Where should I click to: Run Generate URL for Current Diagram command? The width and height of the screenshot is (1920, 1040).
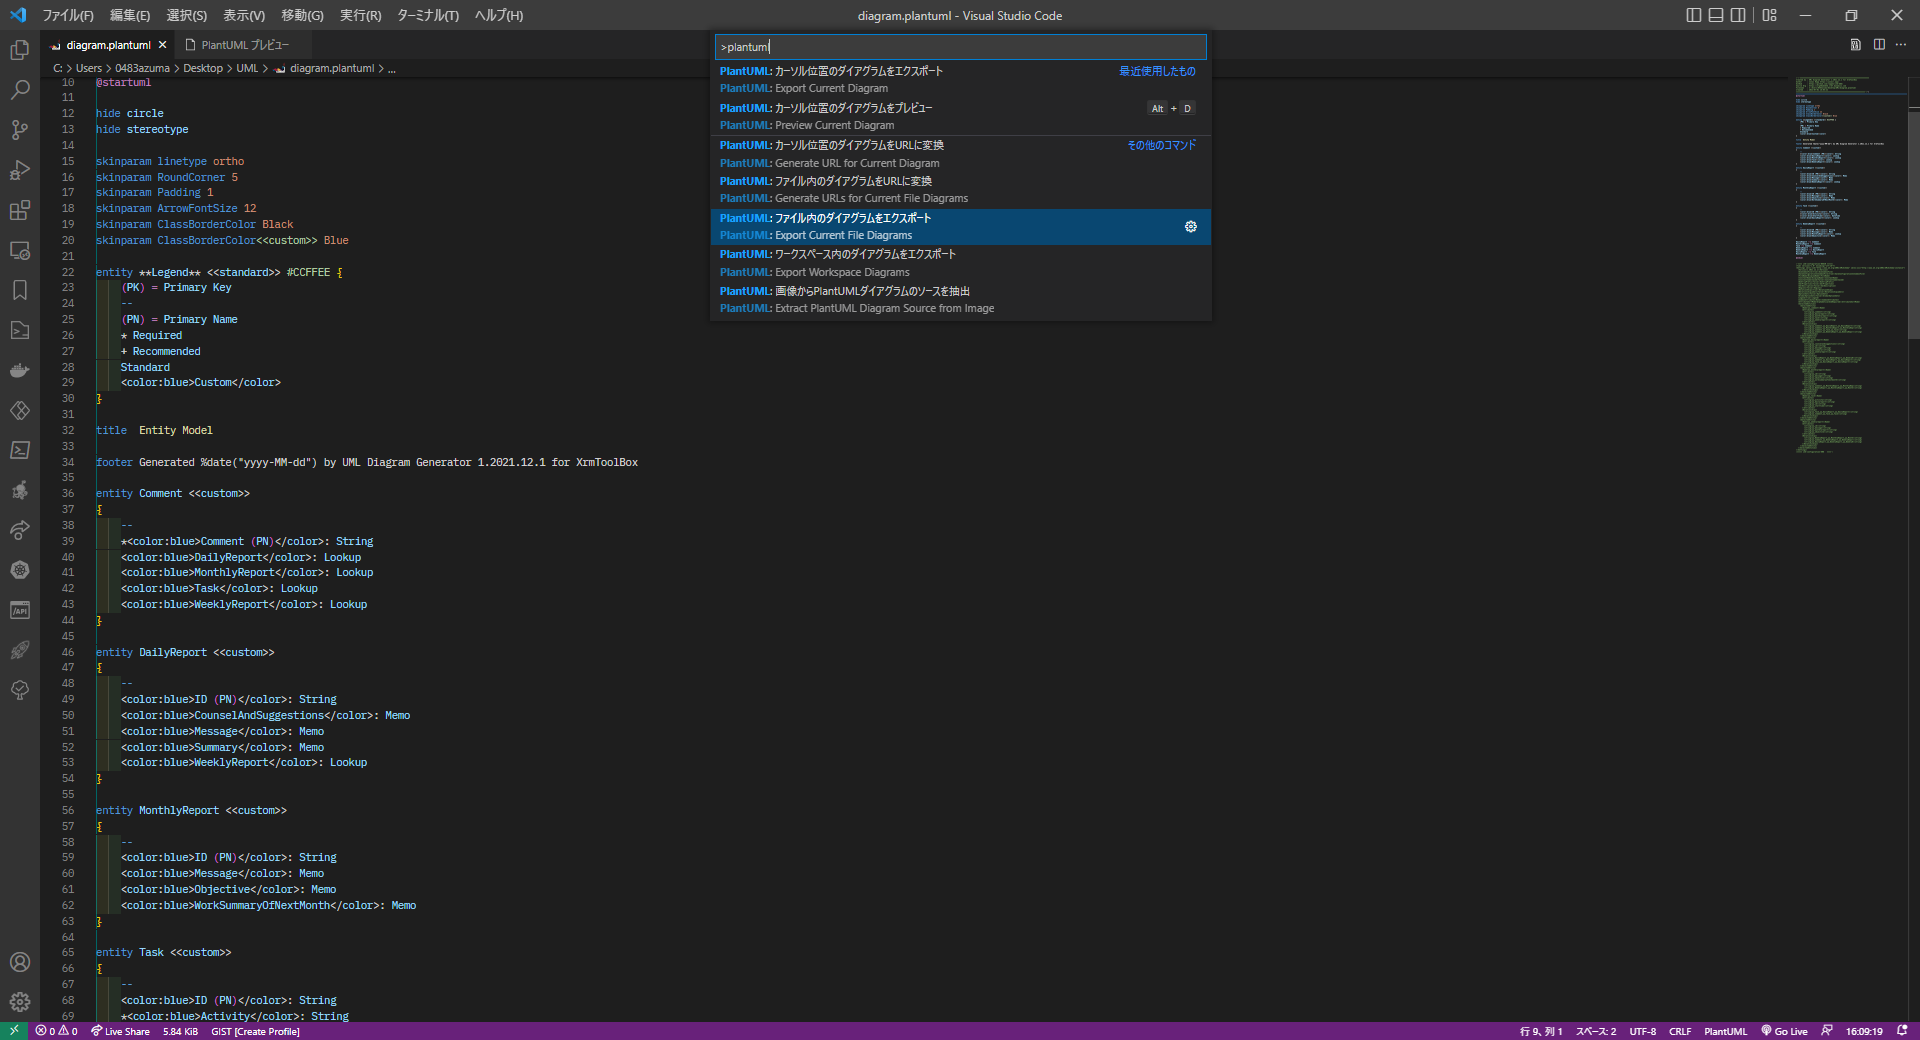[960, 154]
